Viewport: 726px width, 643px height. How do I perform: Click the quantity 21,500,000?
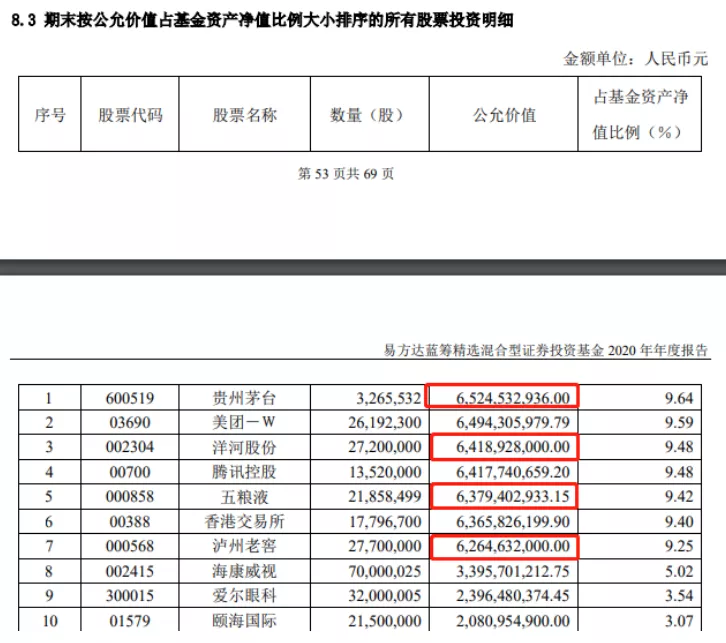[385, 621]
